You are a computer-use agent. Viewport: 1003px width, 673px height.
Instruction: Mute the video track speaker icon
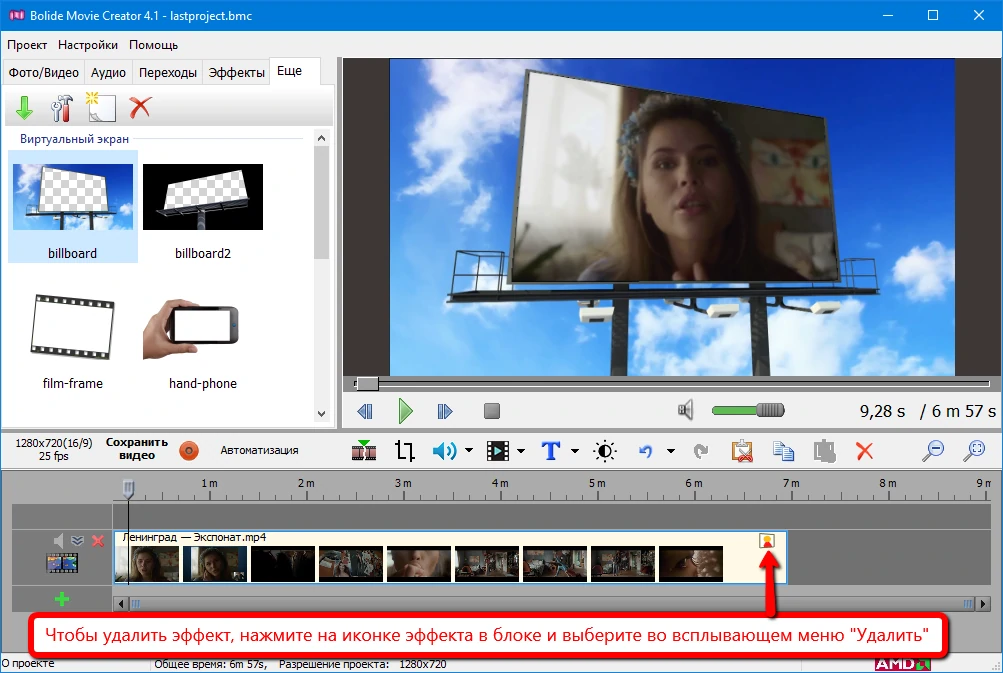[x=58, y=541]
